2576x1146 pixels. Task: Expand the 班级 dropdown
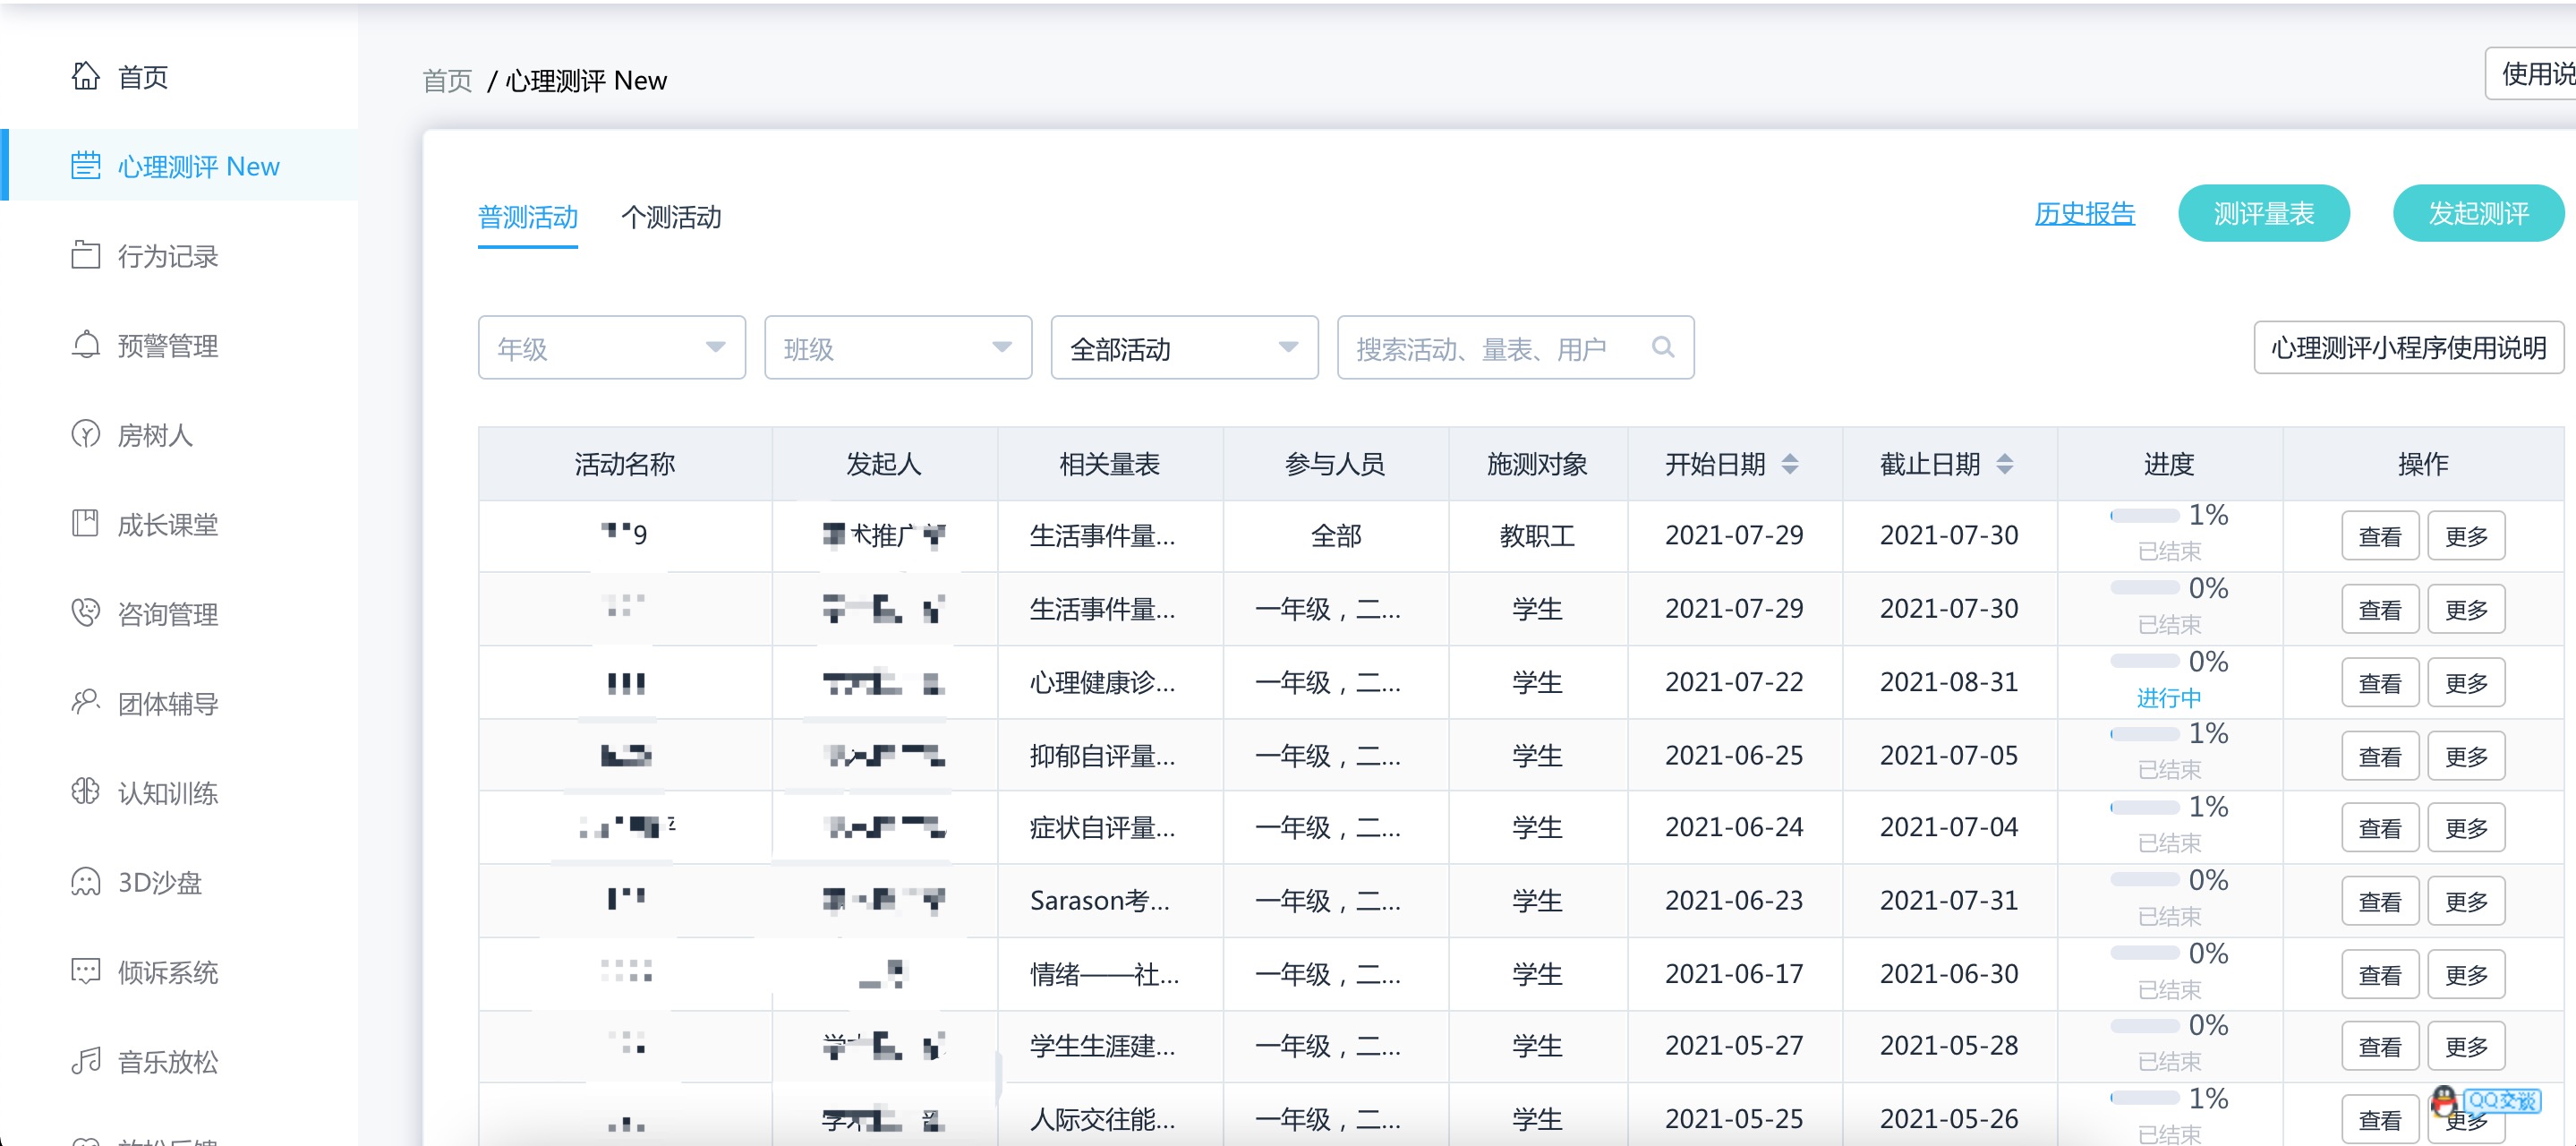coord(897,348)
